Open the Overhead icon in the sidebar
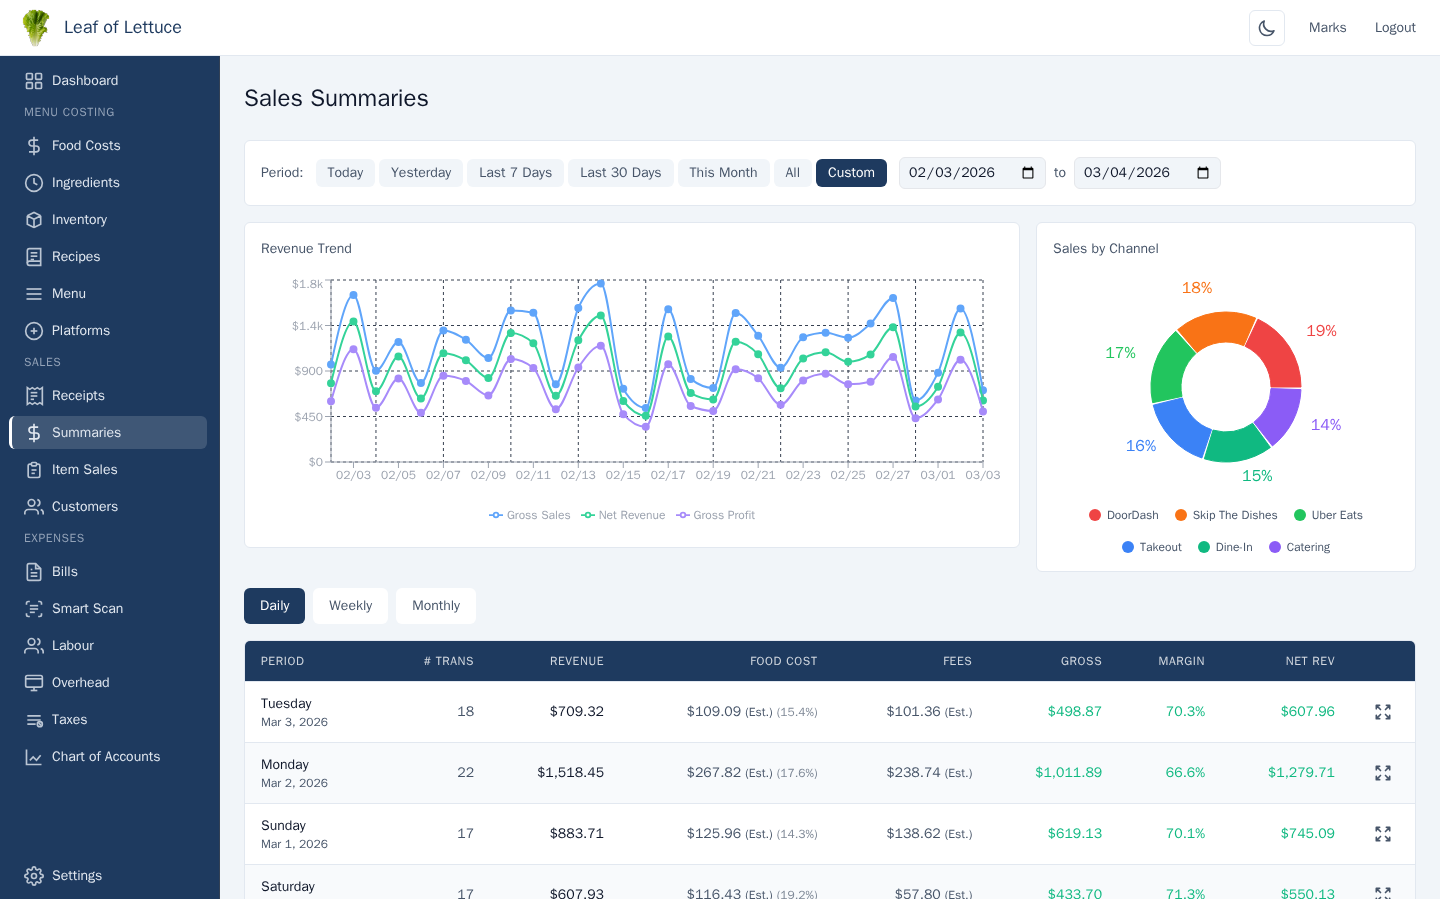The image size is (1440, 899). [34, 683]
